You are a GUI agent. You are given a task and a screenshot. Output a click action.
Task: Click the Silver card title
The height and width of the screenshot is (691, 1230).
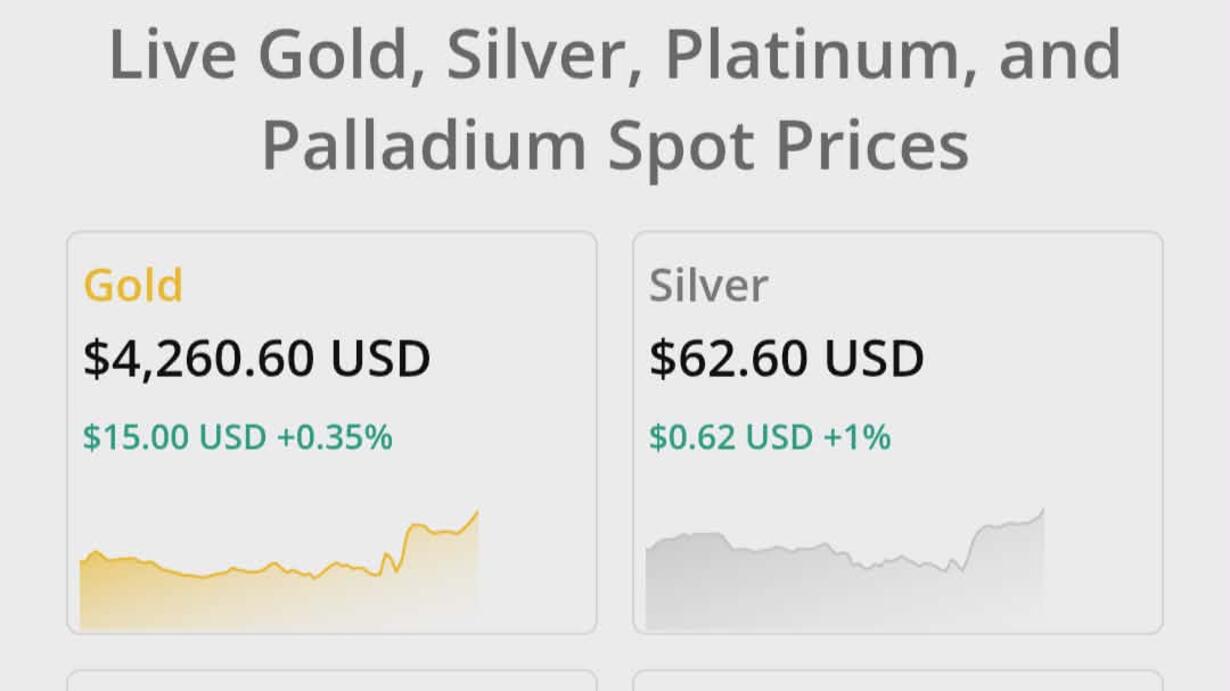(708, 286)
